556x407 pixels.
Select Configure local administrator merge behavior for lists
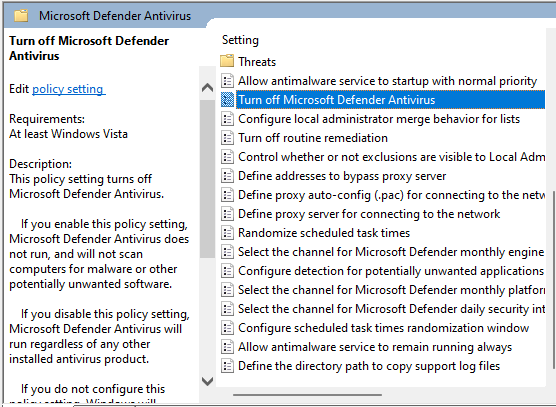tap(379, 119)
